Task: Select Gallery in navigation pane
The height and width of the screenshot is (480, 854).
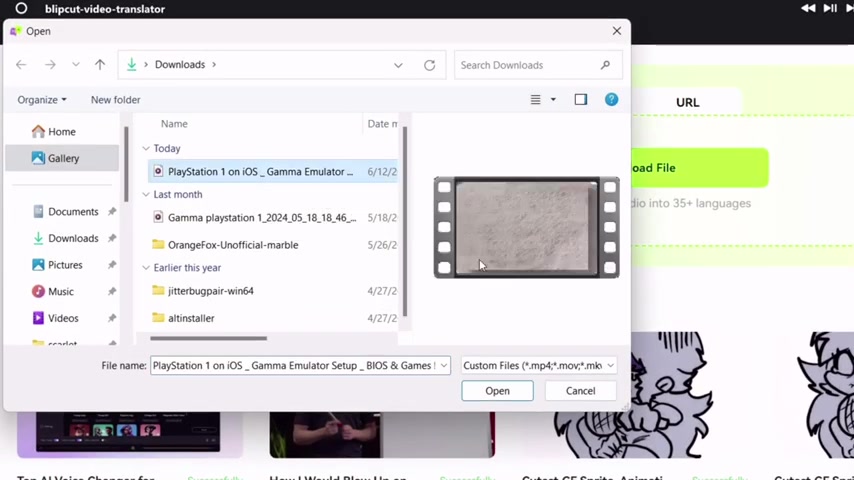Action: pyautogui.click(x=62, y=159)
